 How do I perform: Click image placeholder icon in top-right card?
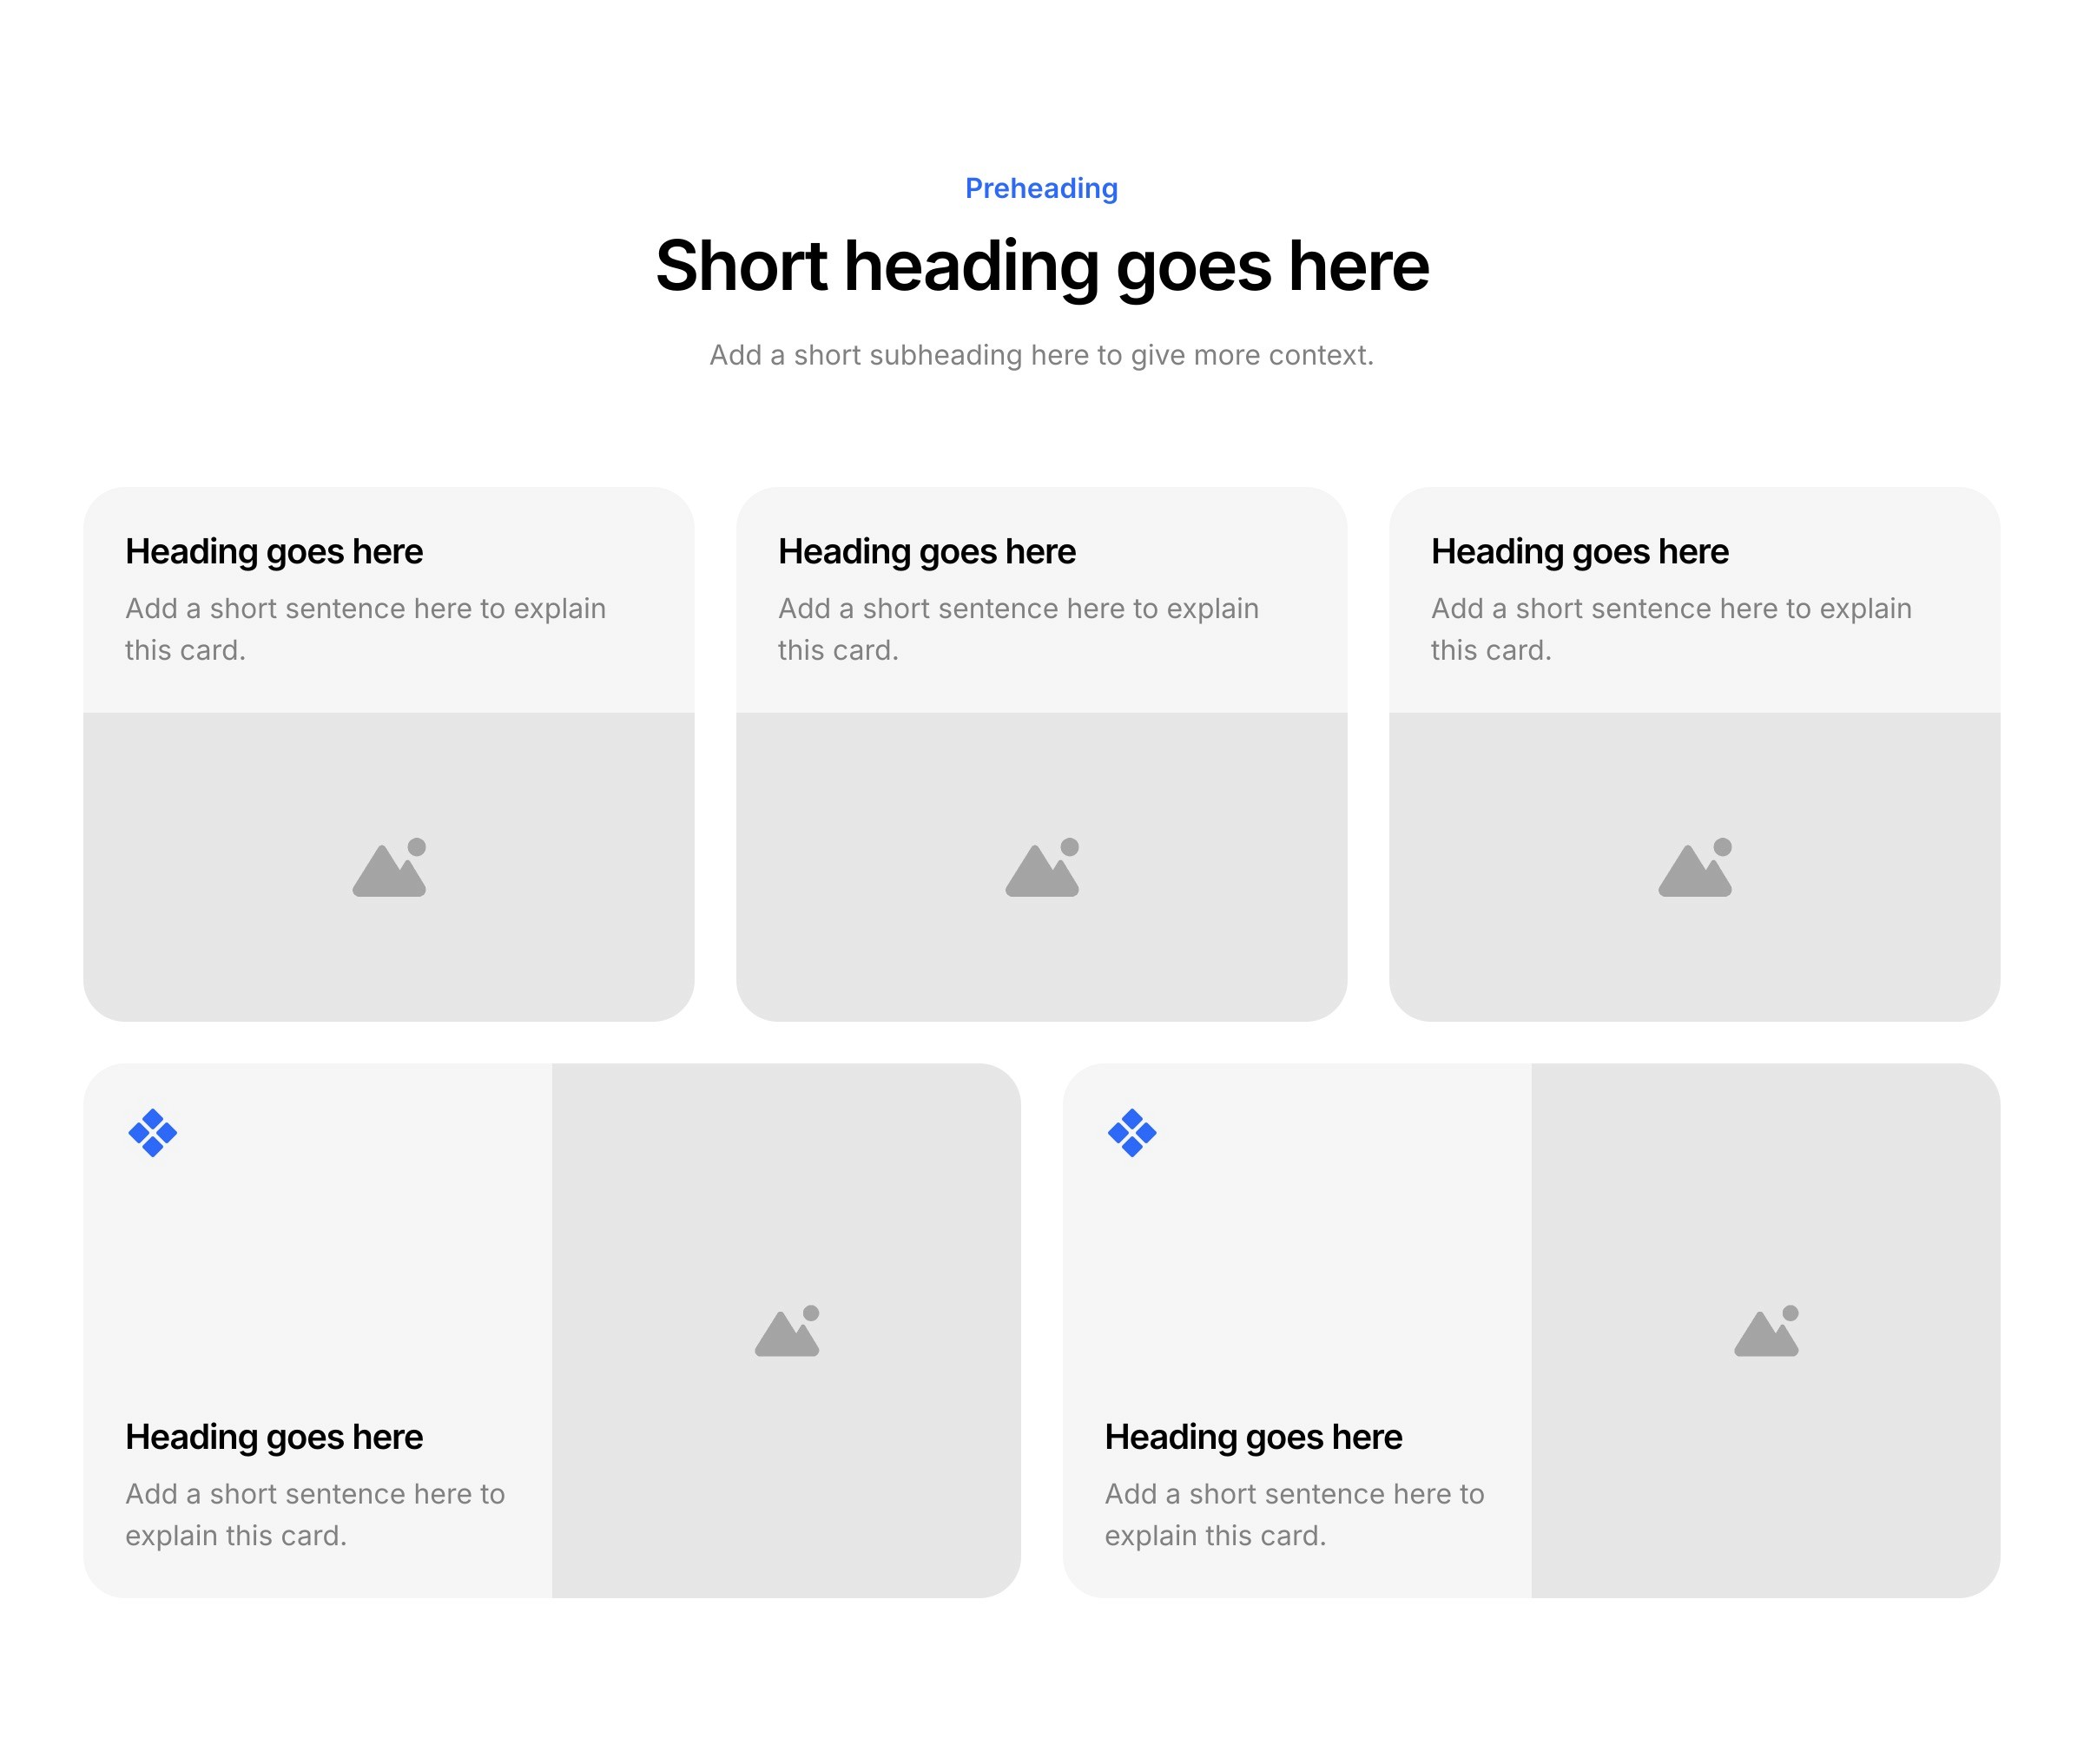click(x=1695, y=868)
